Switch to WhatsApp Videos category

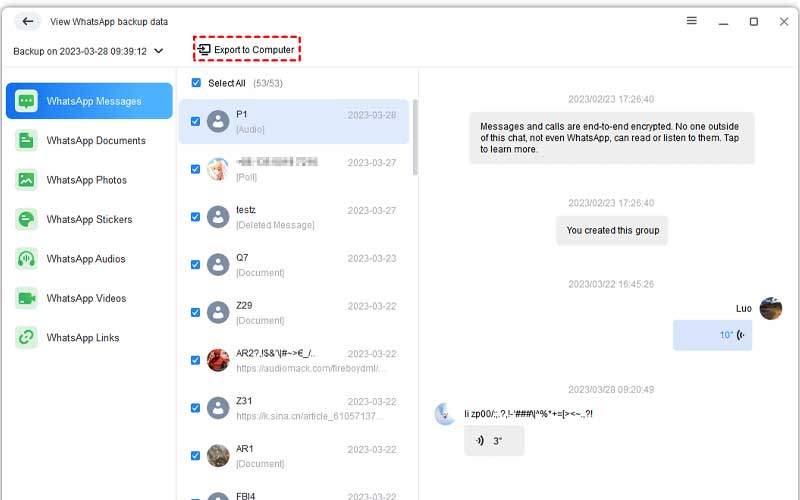tap(89, 298)
